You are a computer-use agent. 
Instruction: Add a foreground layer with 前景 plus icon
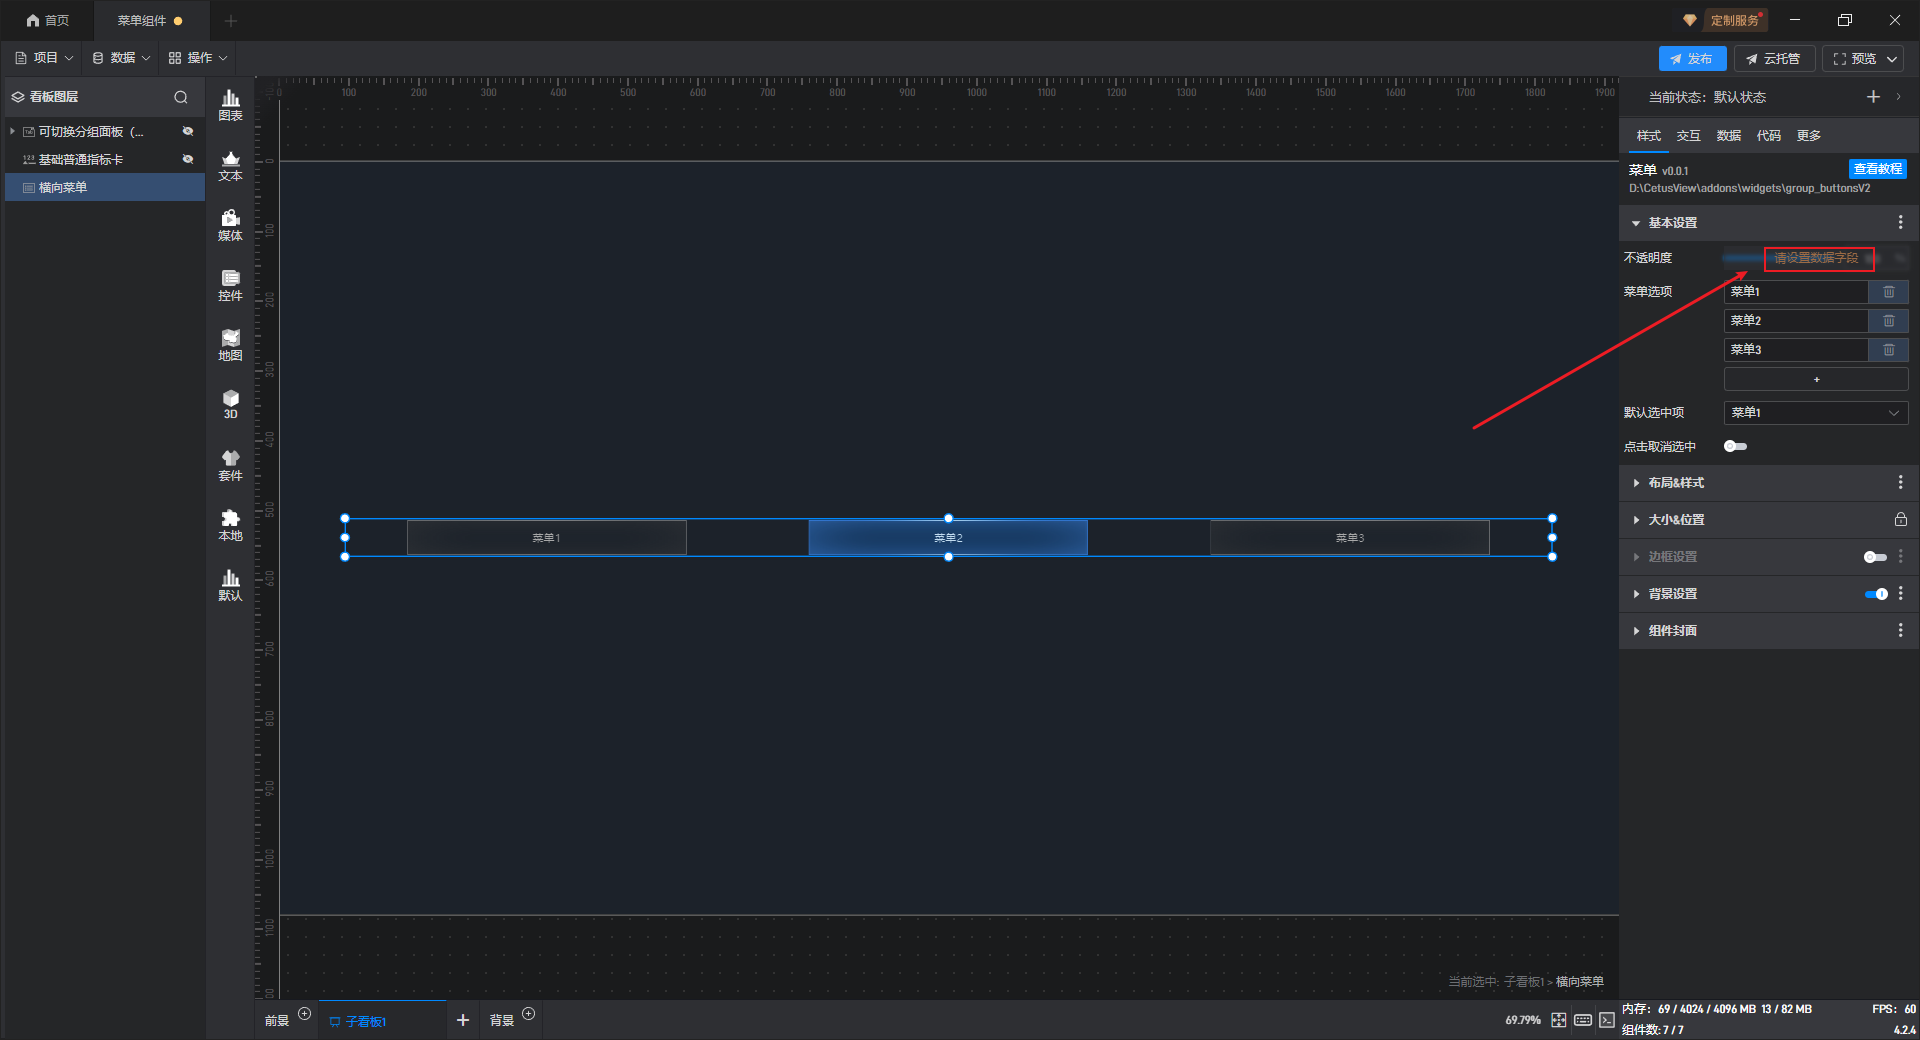[x=305, y=1014]
